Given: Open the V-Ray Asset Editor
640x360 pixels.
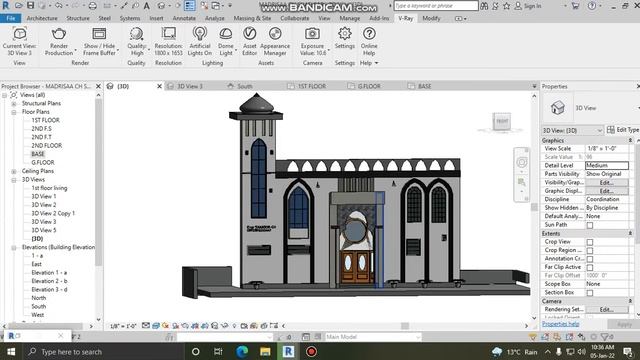Looking at the screenshot, I should pos(249,33).
